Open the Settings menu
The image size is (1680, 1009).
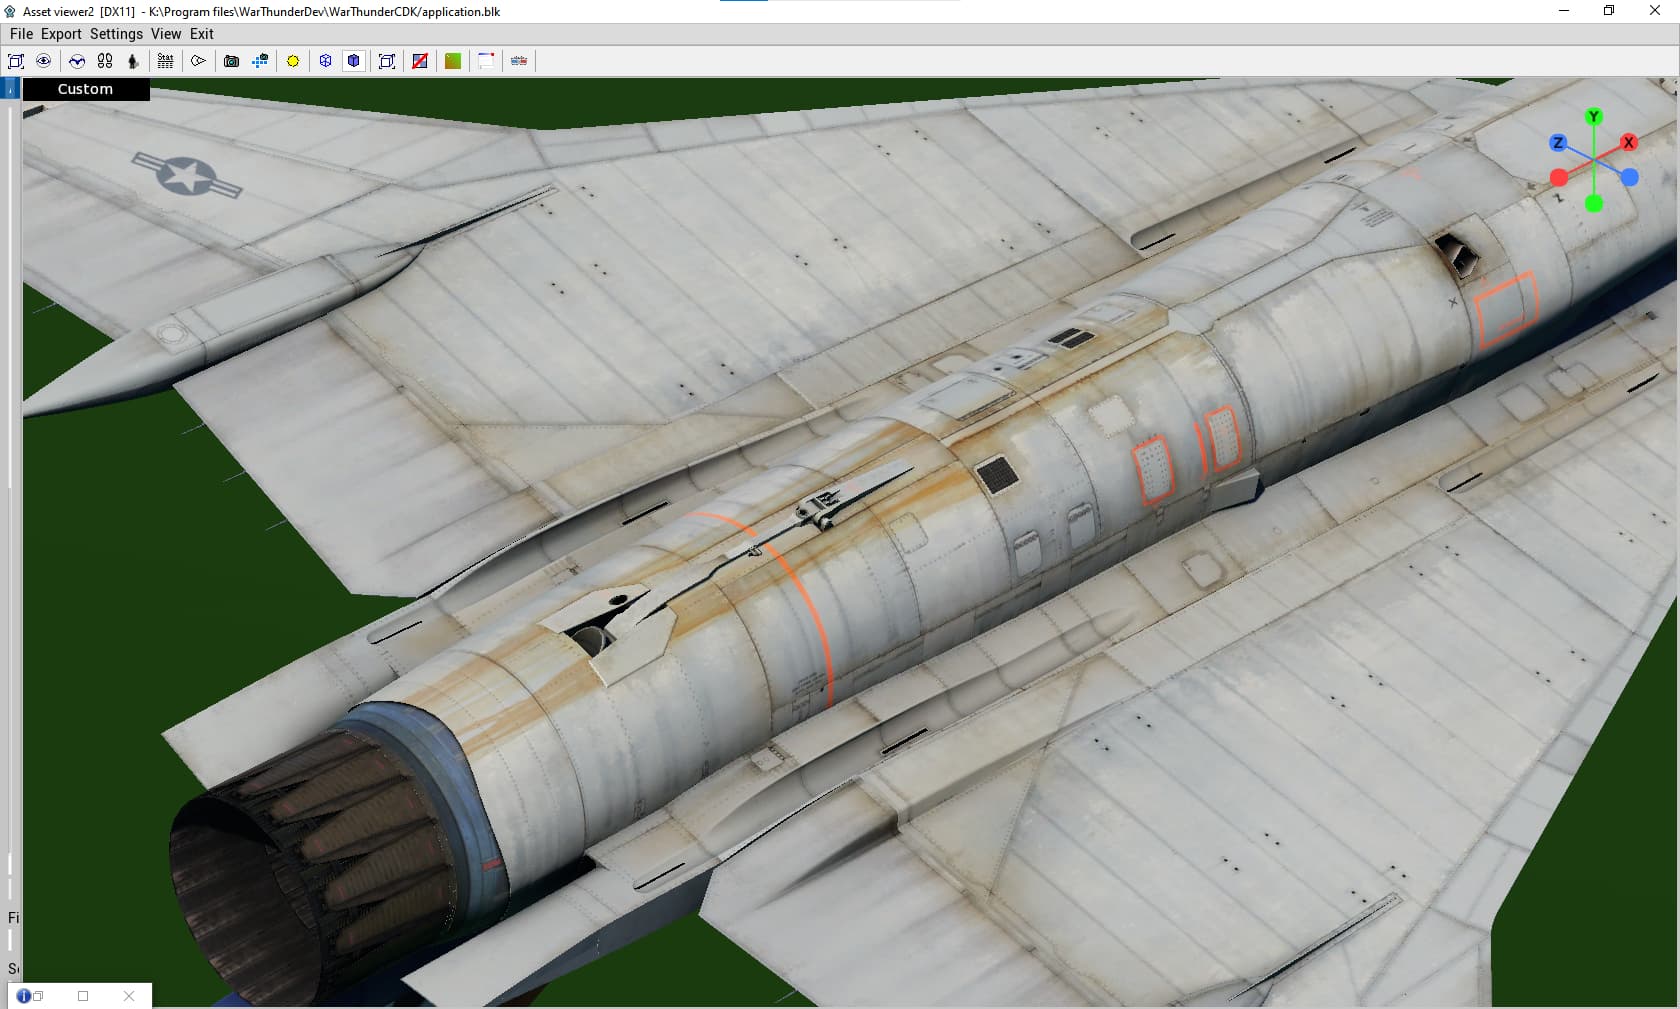pos(116,34)
